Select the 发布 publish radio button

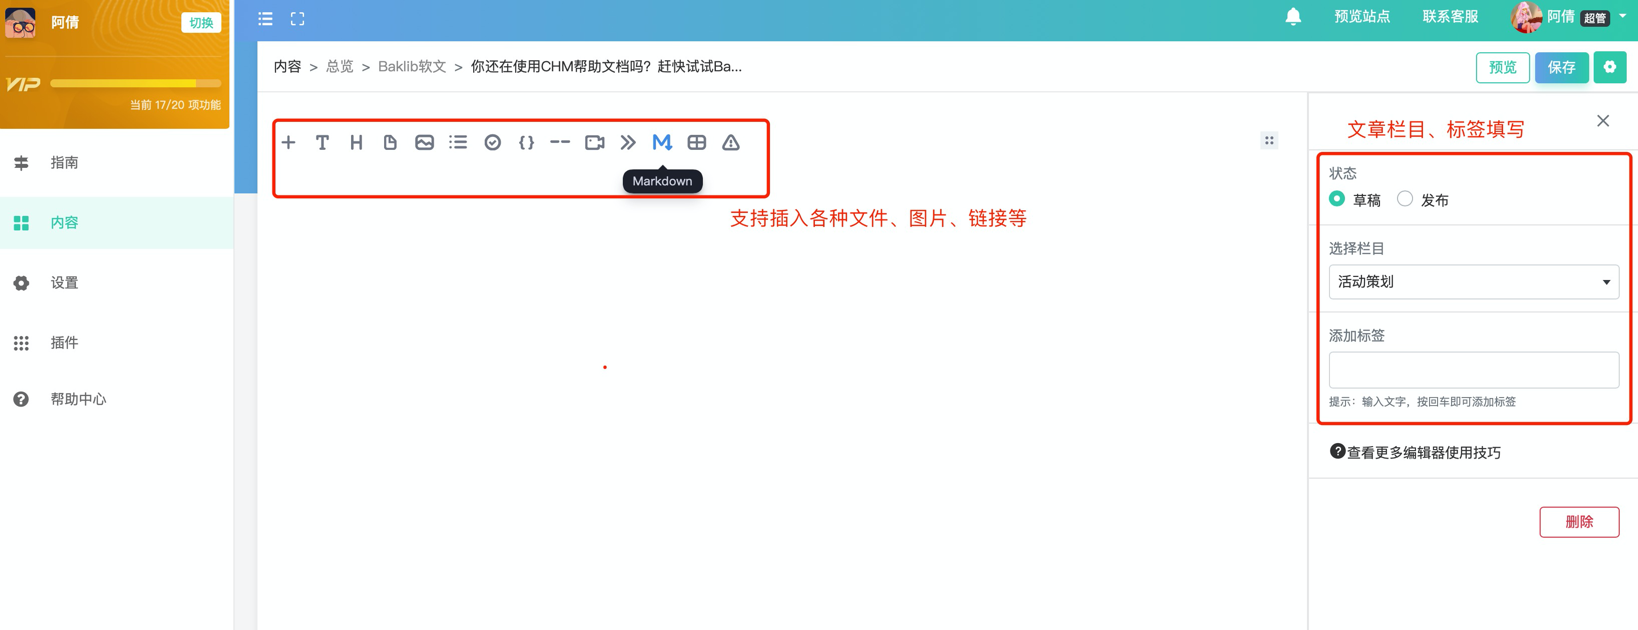click(x=1405, y=199)
